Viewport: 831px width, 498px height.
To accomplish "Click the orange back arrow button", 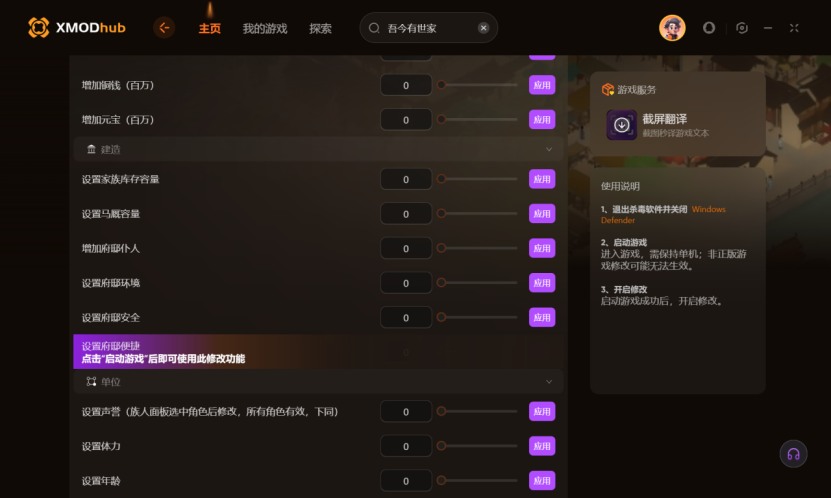I will (164, 28).
